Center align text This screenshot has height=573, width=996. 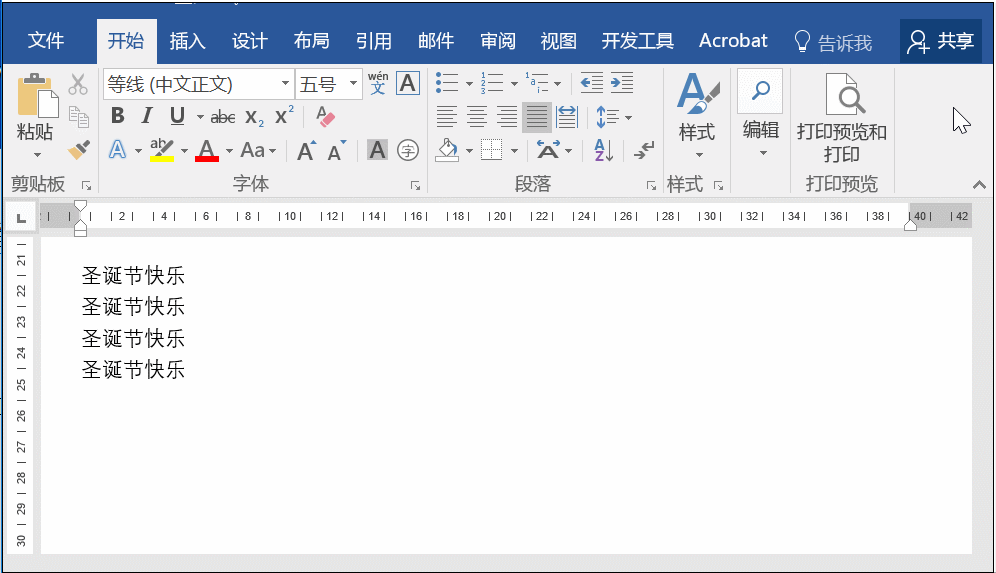coord(477,117)
